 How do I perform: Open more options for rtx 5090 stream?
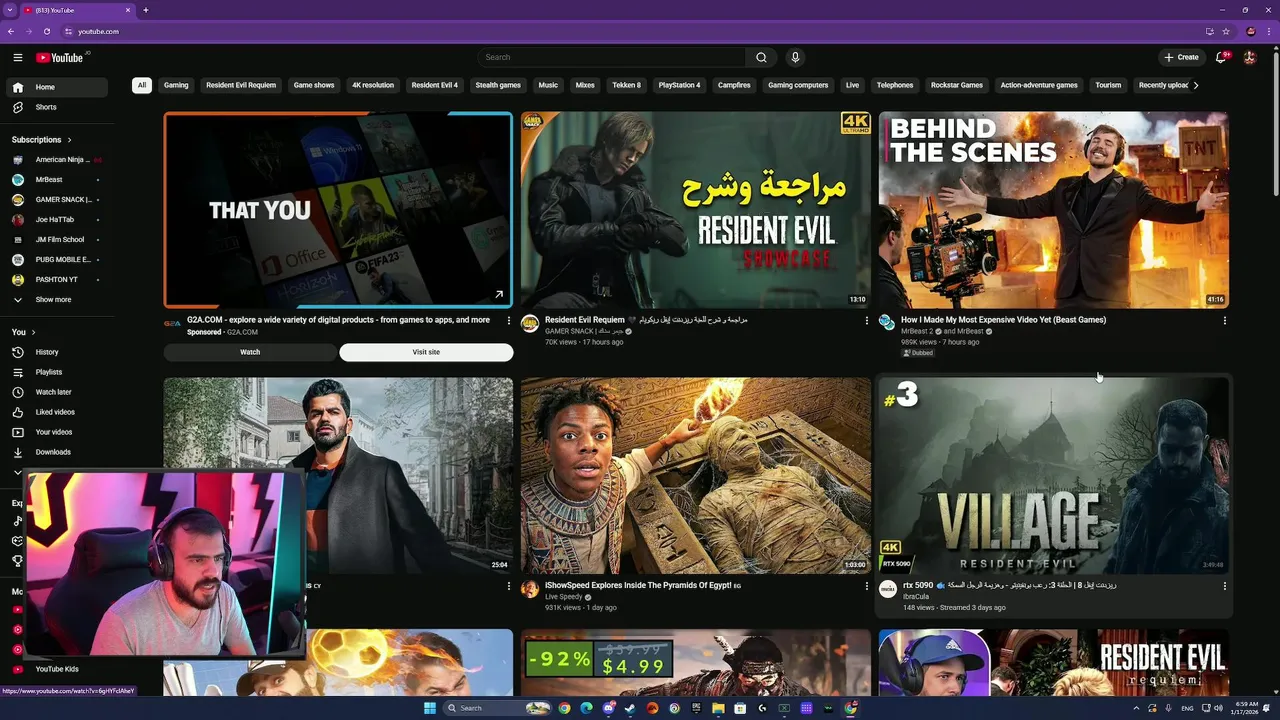1225,586
